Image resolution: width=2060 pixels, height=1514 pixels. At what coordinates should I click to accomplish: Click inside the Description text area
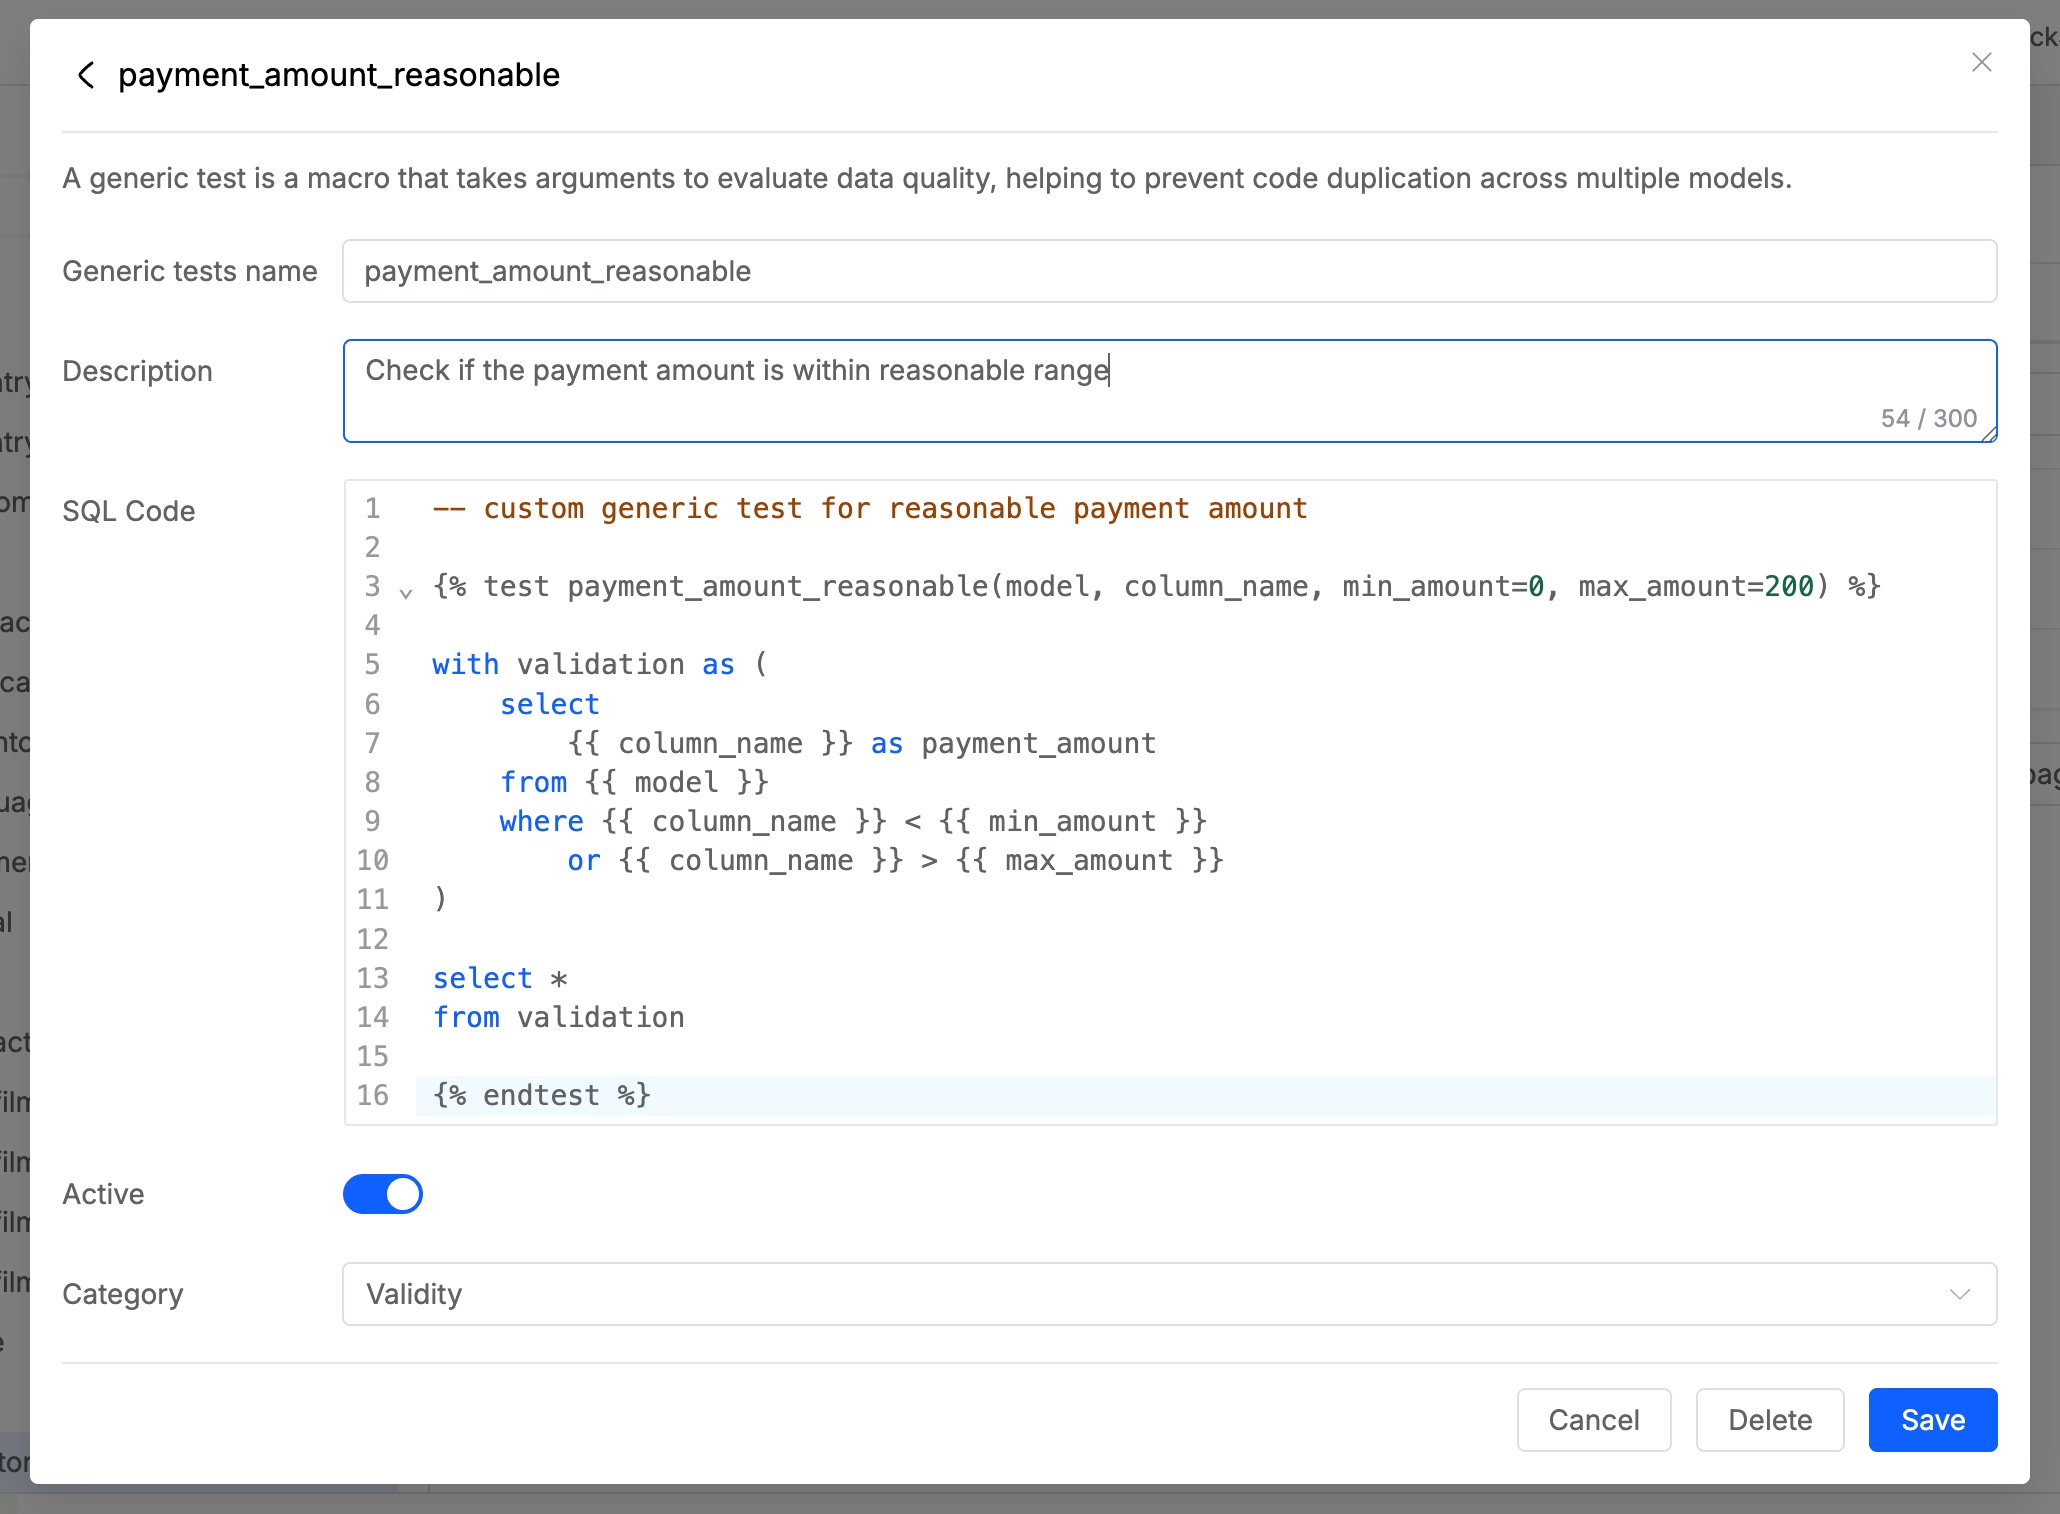coord(1168,390)
